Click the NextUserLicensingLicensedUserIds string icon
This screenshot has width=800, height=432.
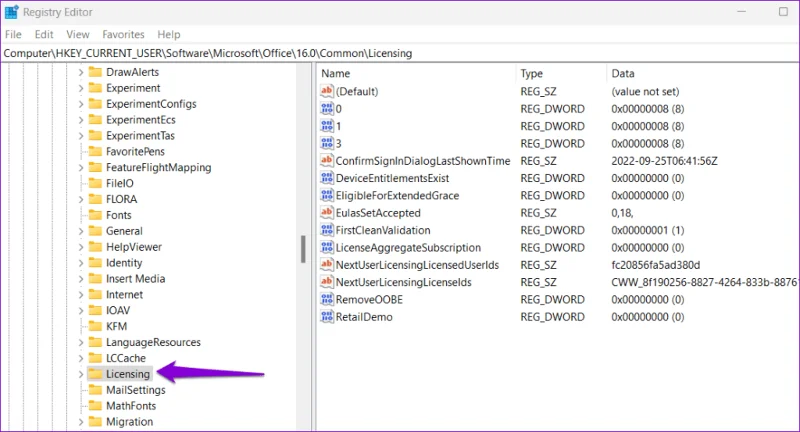point(327,265)
